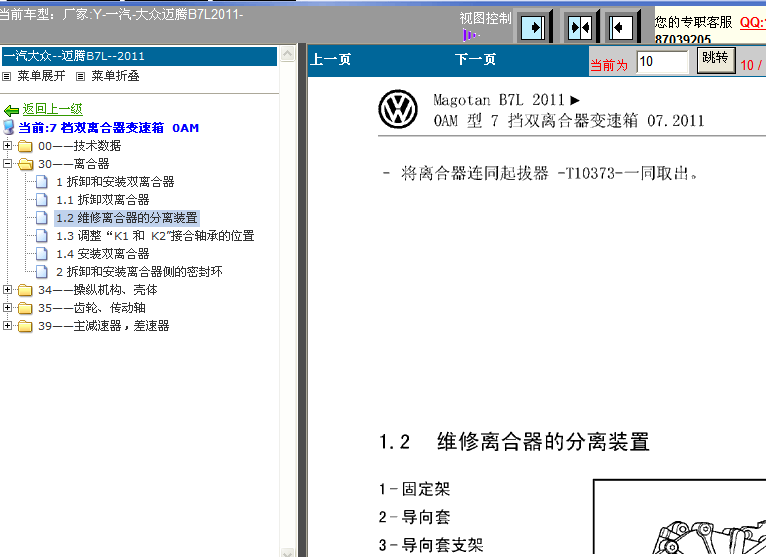Viewport: 766px width, 557px height.
Task: Click the 34——操纵机构、壳体 folder icon
Action: (x=25, y=290)
